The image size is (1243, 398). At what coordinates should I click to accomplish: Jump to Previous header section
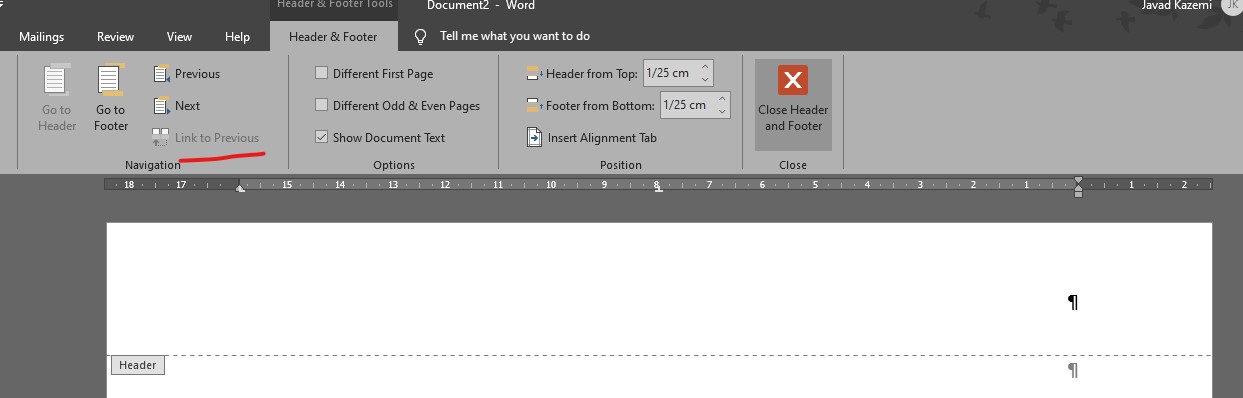[x=187, y=74]
